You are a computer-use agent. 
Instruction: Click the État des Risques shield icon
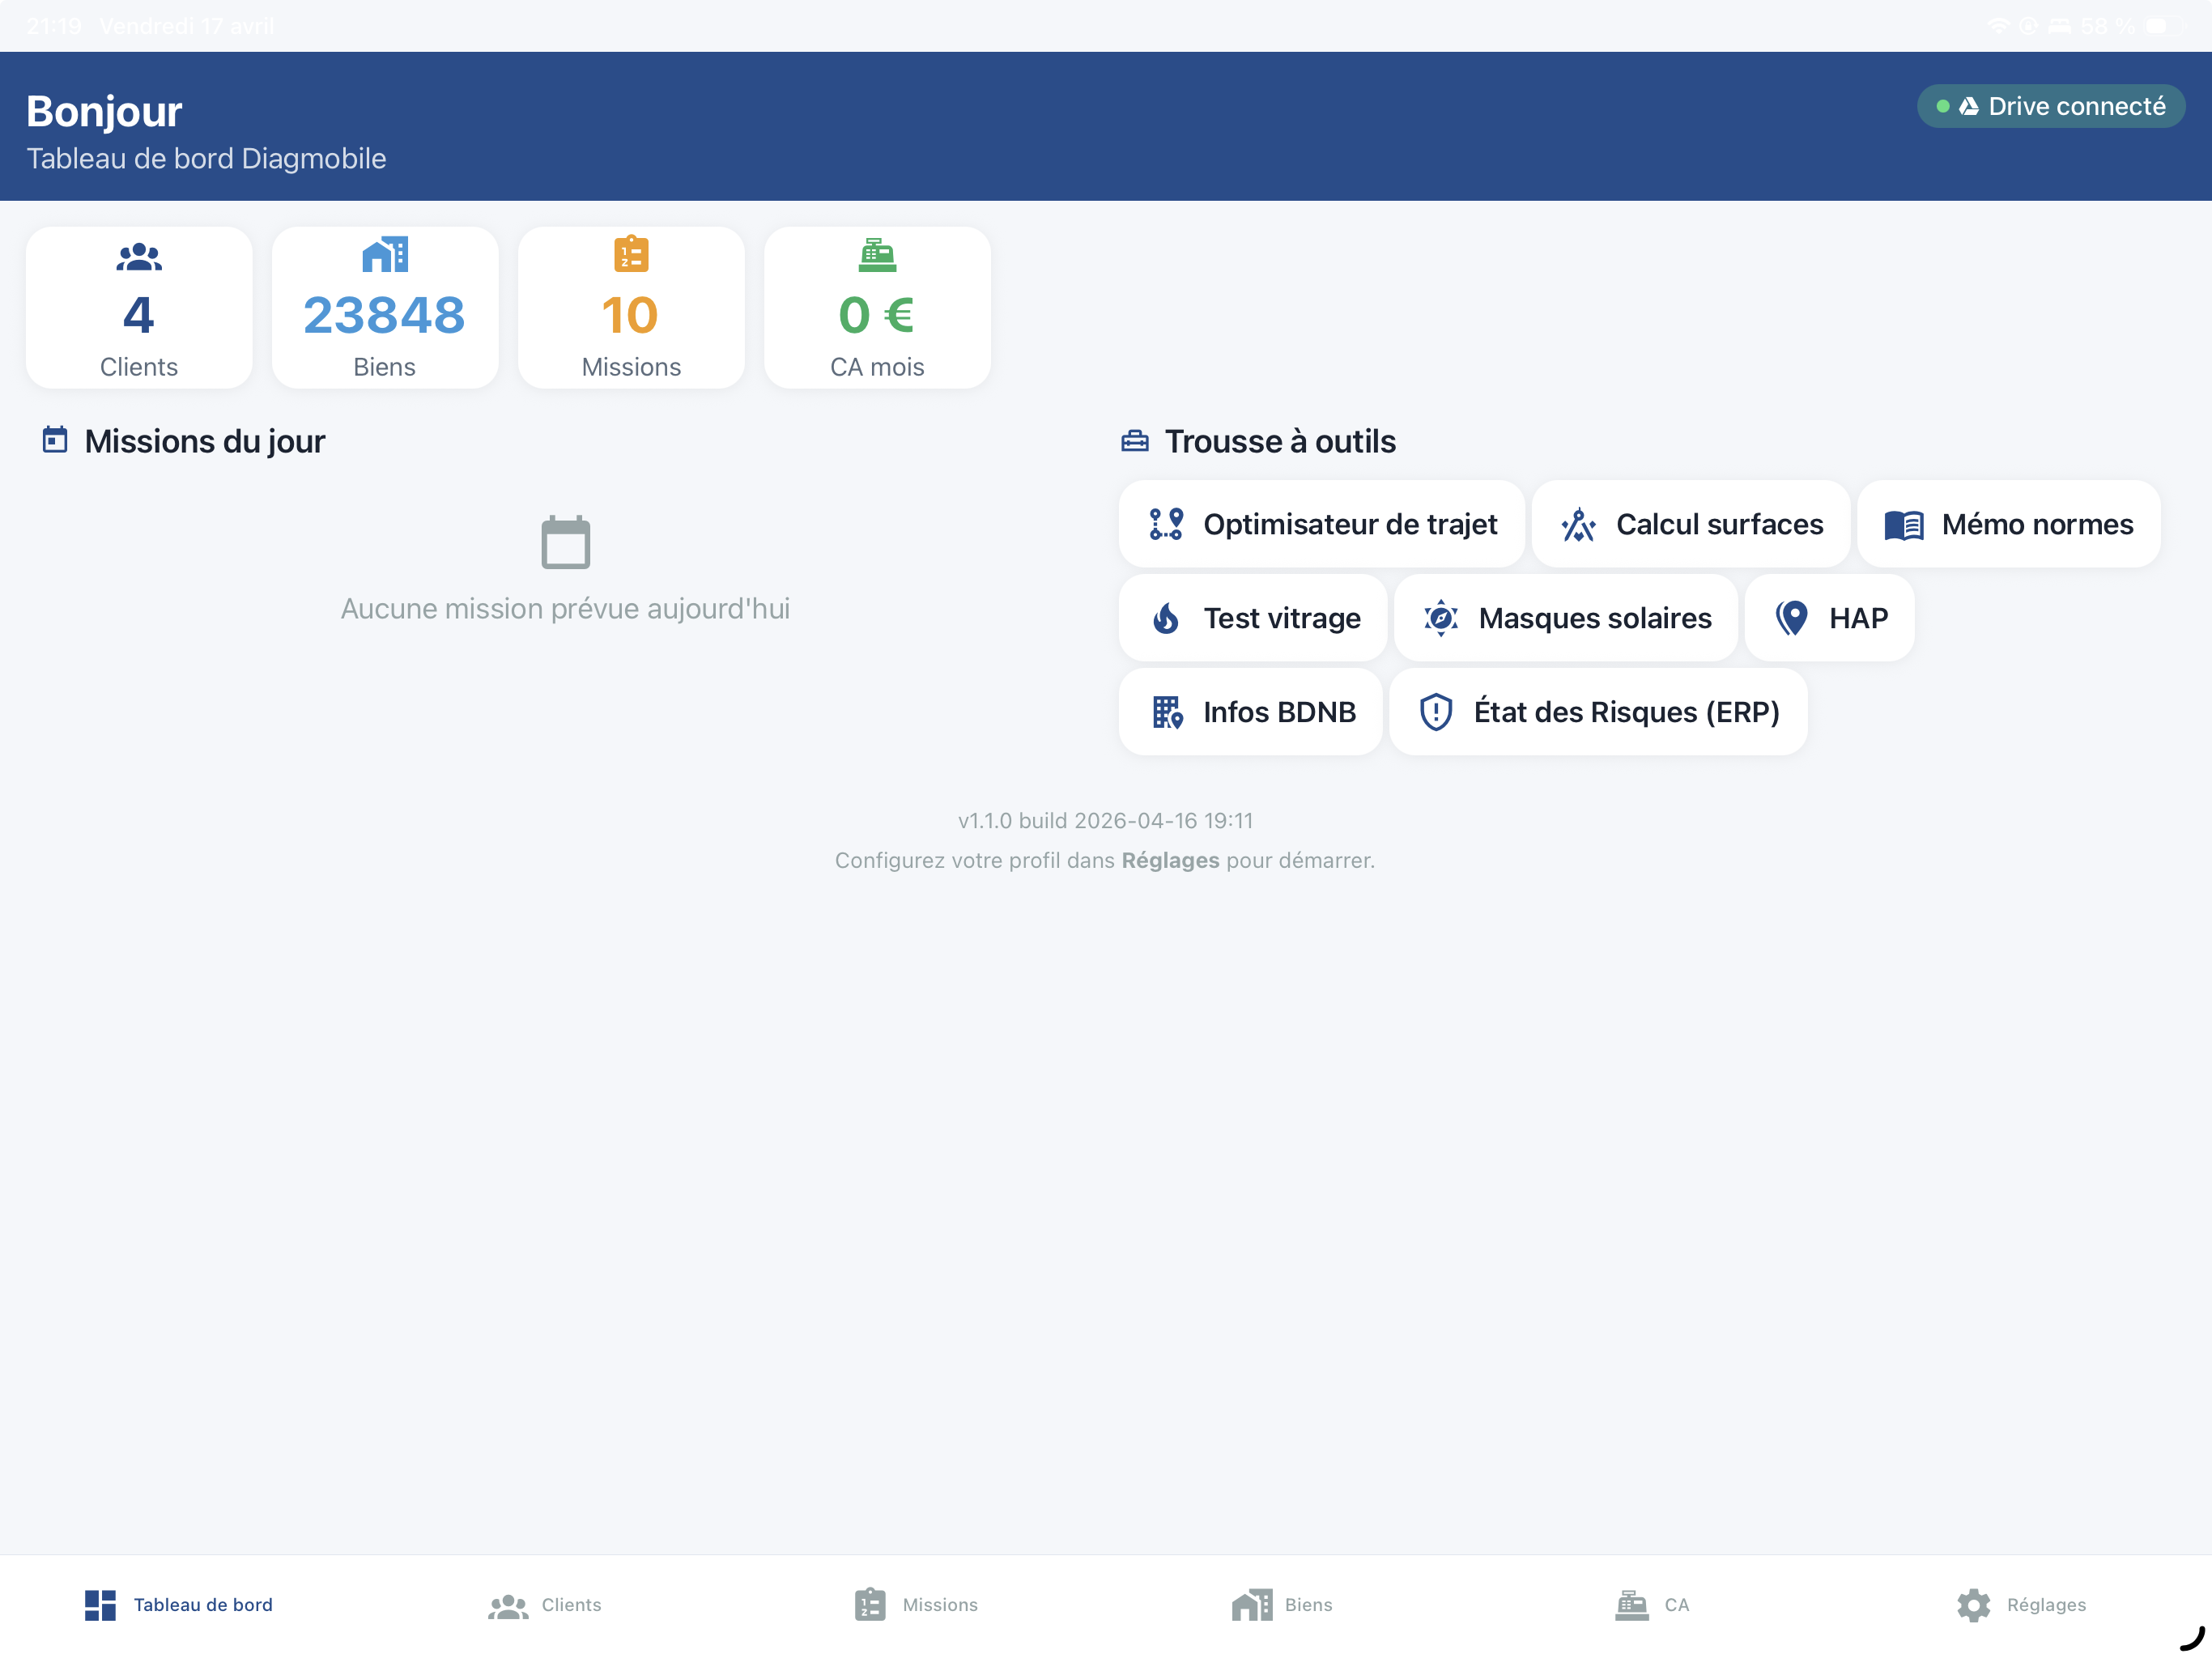pyautogui.click(x=1436, y=711)
